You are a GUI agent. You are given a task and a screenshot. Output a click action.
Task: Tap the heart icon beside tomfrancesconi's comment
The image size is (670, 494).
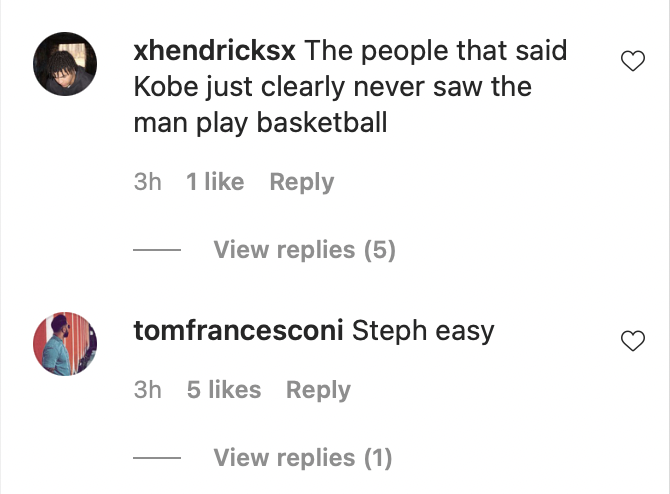(x=633, y=342)
